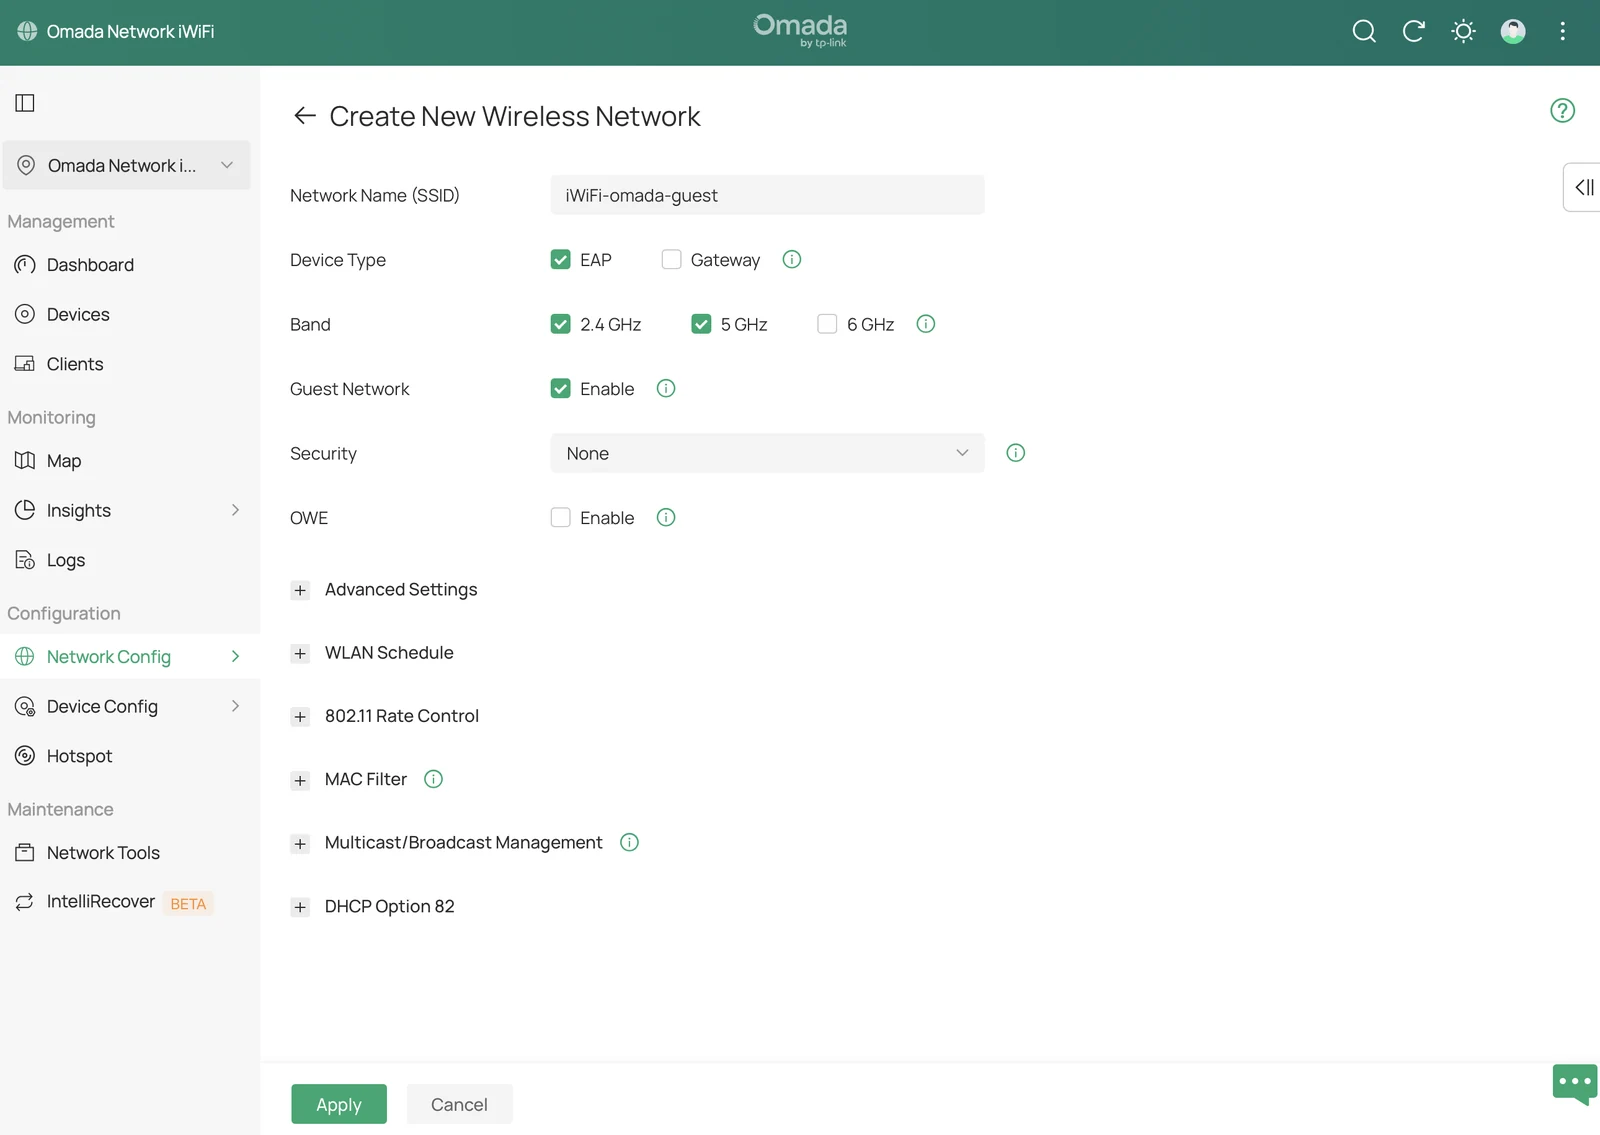This screenshot has width=1600, height=1135.
Task: Expand the Device Config submenu chevron
Action: pyautogui.click(x=236, y=706)
